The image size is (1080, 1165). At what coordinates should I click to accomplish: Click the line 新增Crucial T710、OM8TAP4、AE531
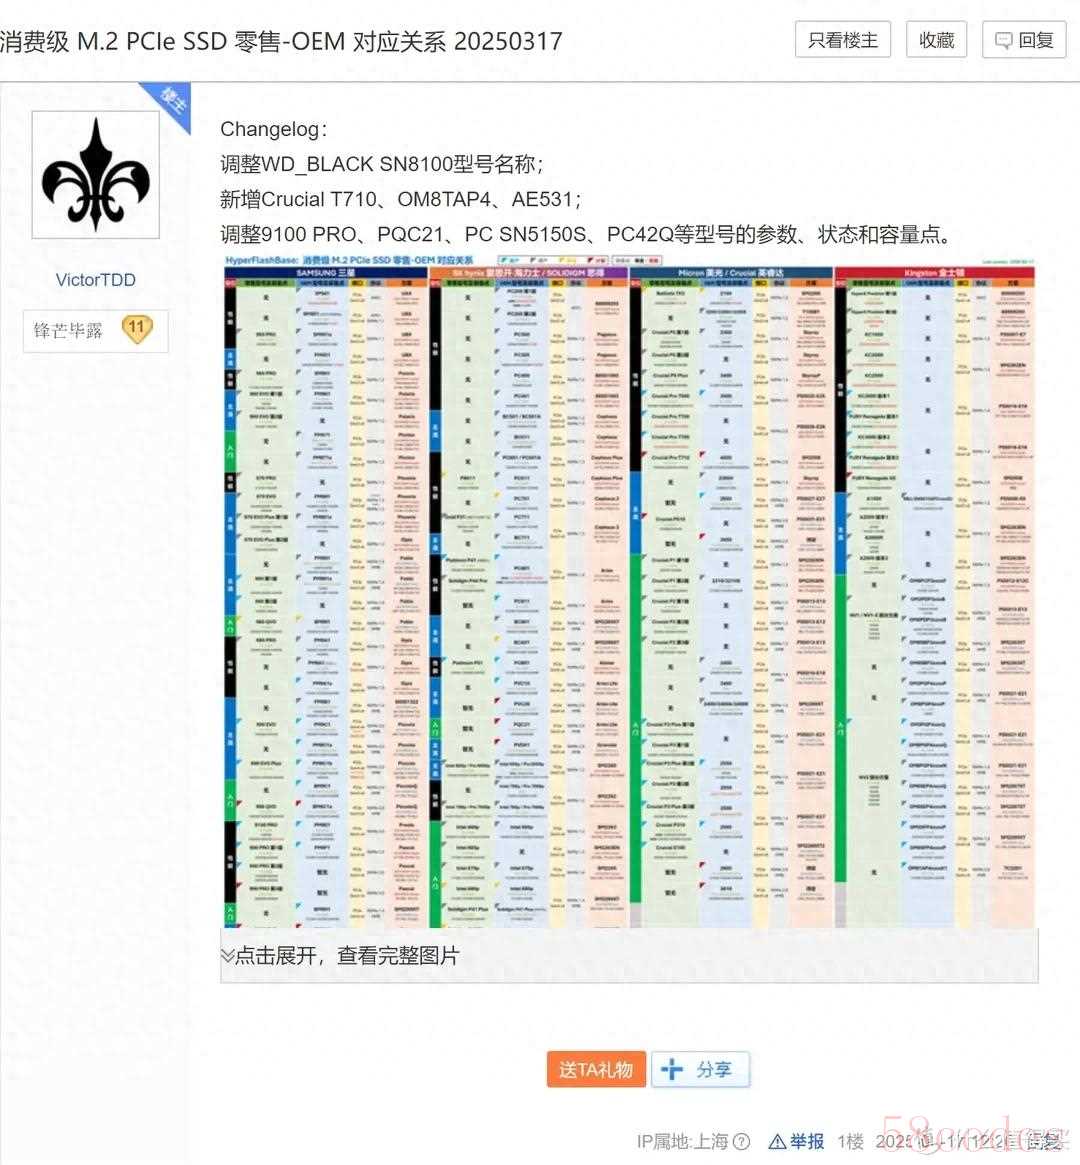[x=400, y=199]
